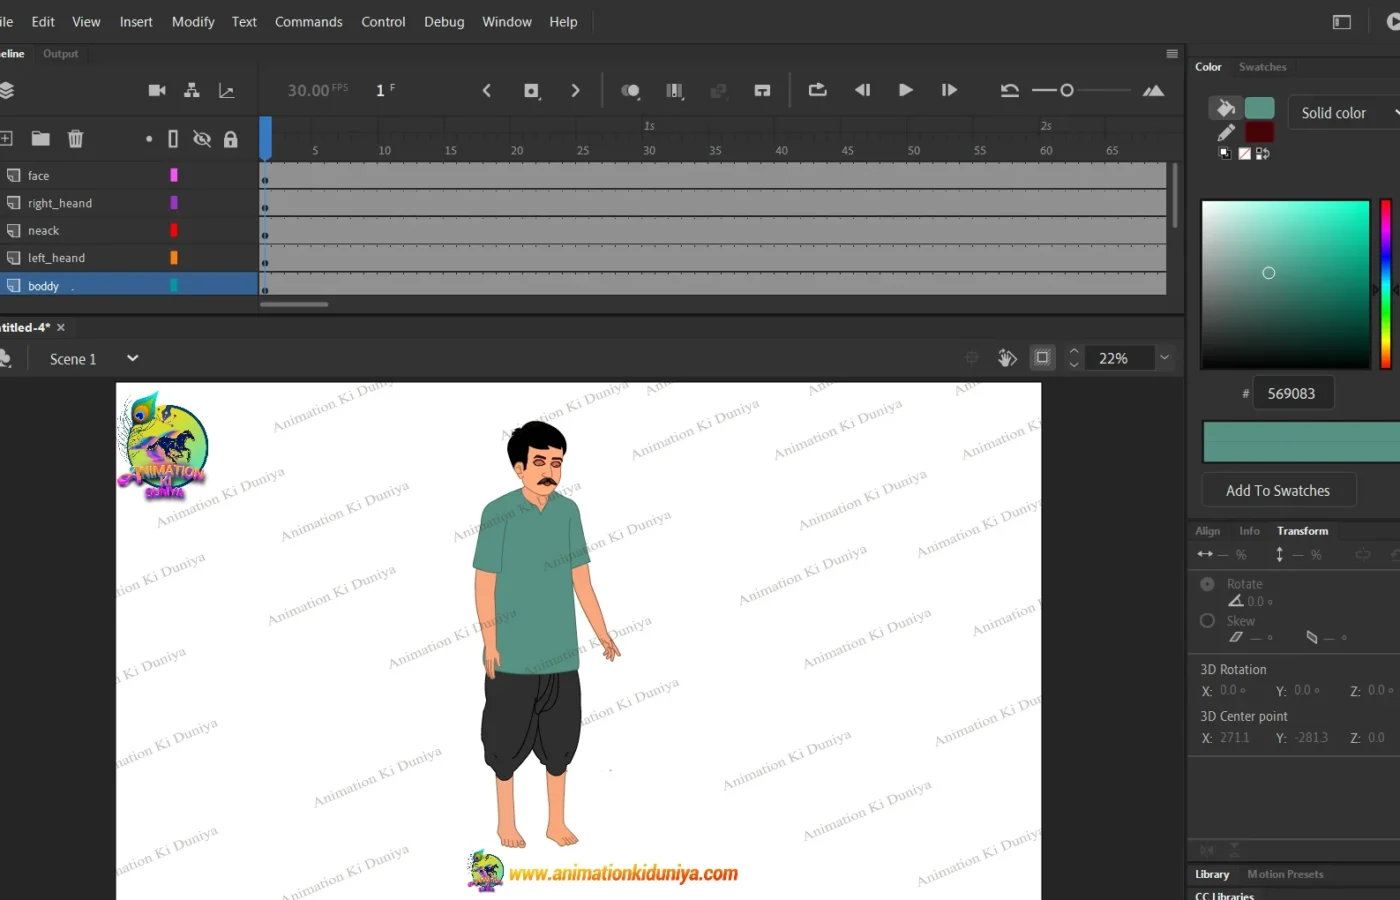Select the paint bucket fill color icon
The image size is (1400, 900).
coord(1225,108)
